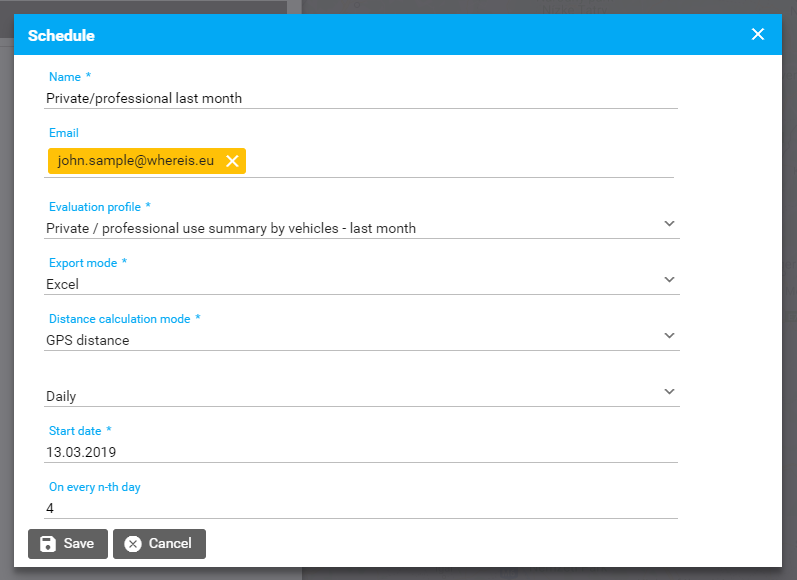Click the circled X icon on Cancel
Viewport: 797px width, 580px height.
pyautogui.click(x=133, y=544)
